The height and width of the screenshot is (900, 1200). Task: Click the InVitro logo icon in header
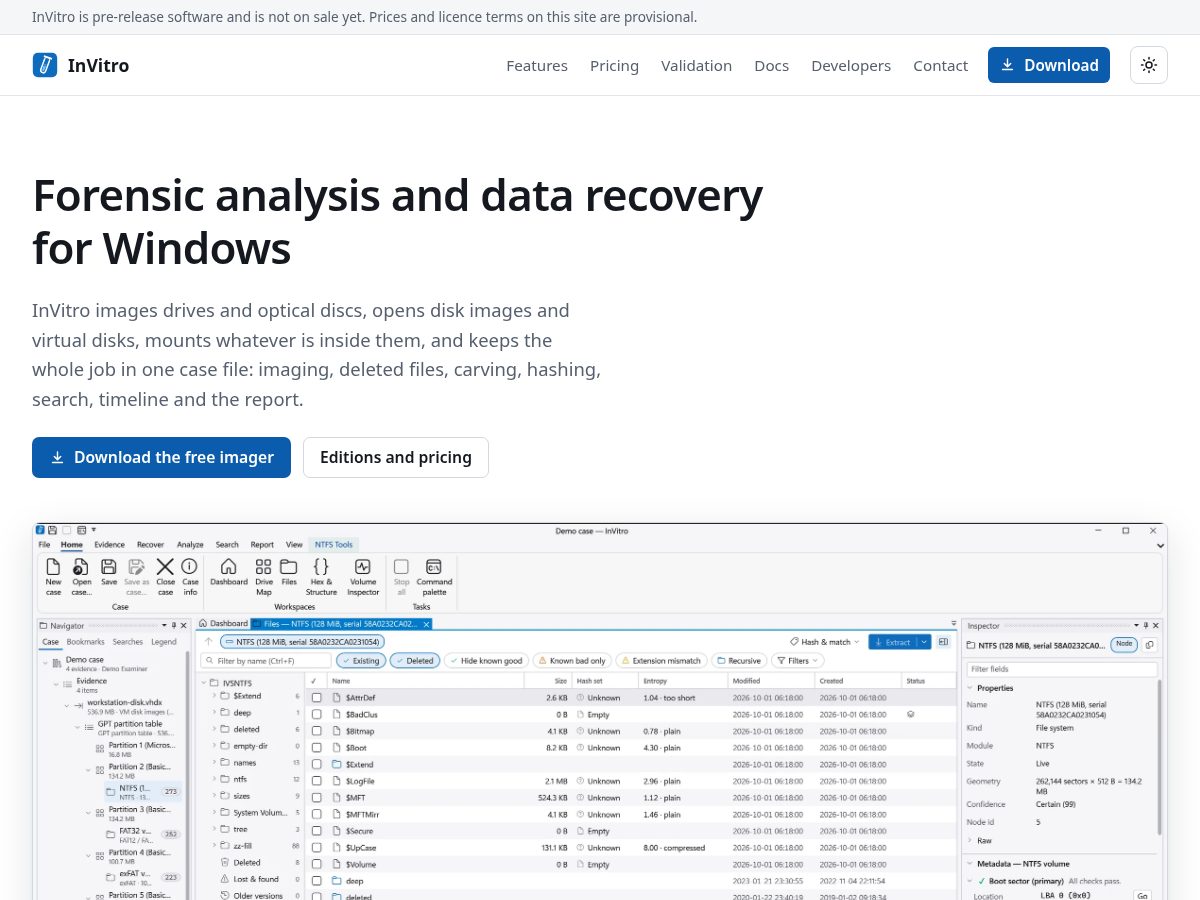pyautogui.click(x=45, y=65)
